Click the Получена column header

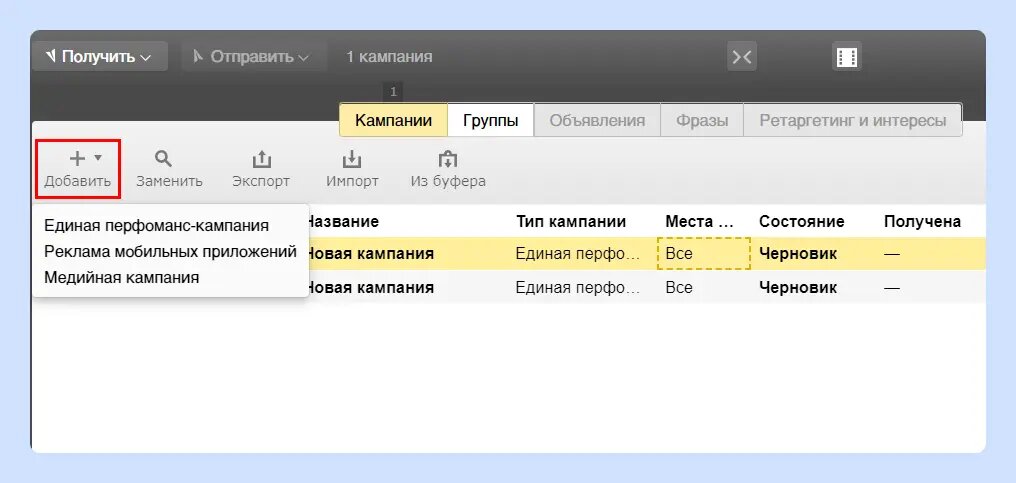tap(922, 222)
